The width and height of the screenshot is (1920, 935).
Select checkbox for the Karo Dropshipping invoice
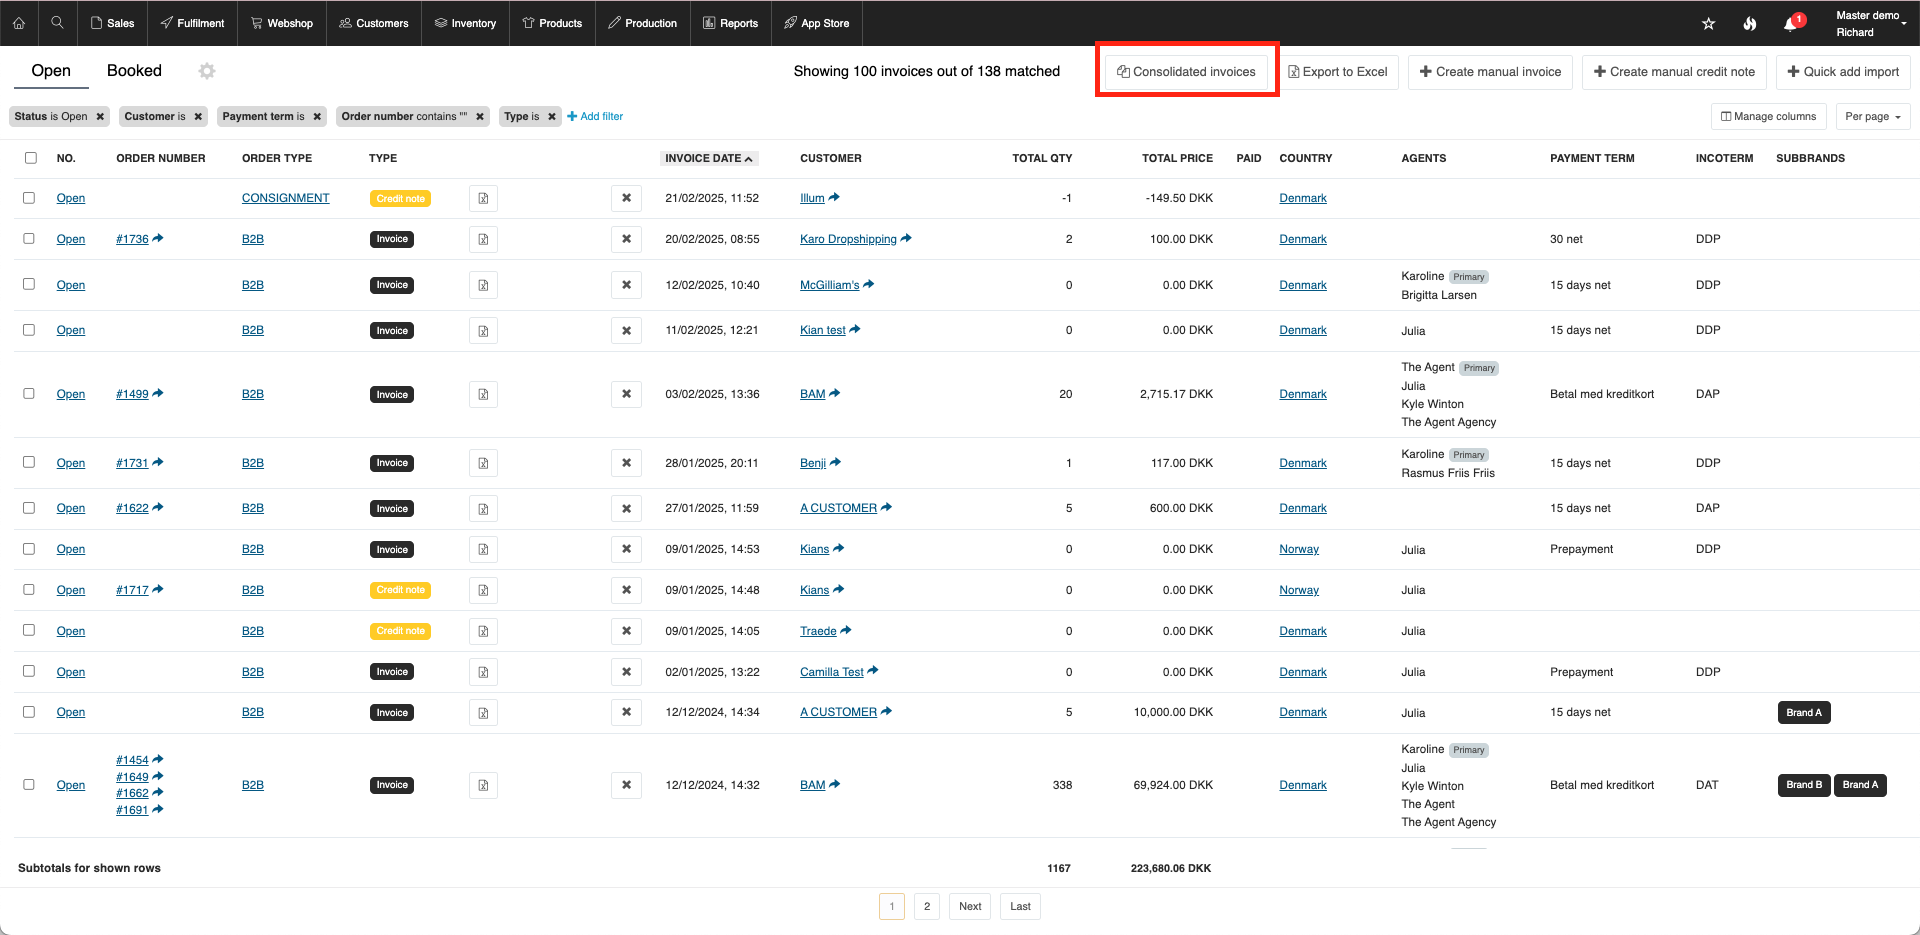coord(29,239)
